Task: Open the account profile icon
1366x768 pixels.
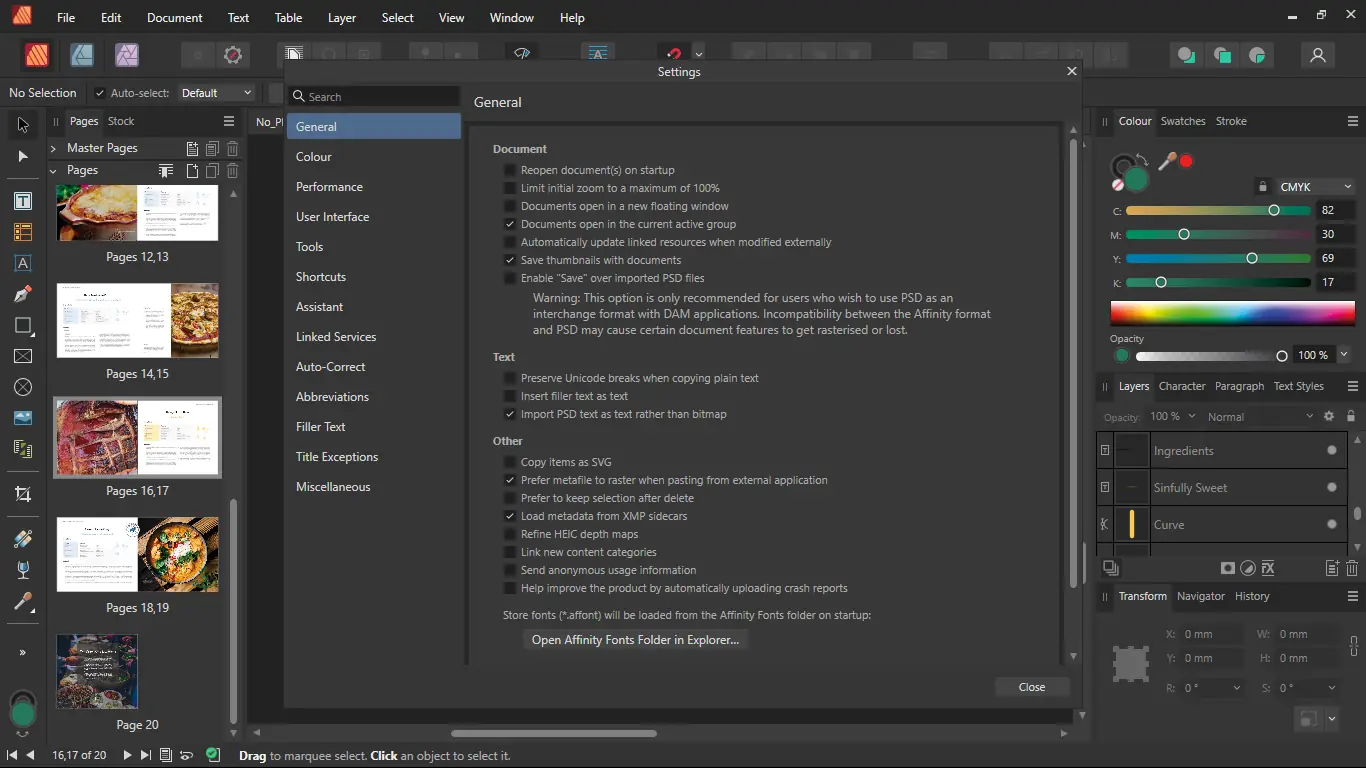Action: tap(1318, 55)
